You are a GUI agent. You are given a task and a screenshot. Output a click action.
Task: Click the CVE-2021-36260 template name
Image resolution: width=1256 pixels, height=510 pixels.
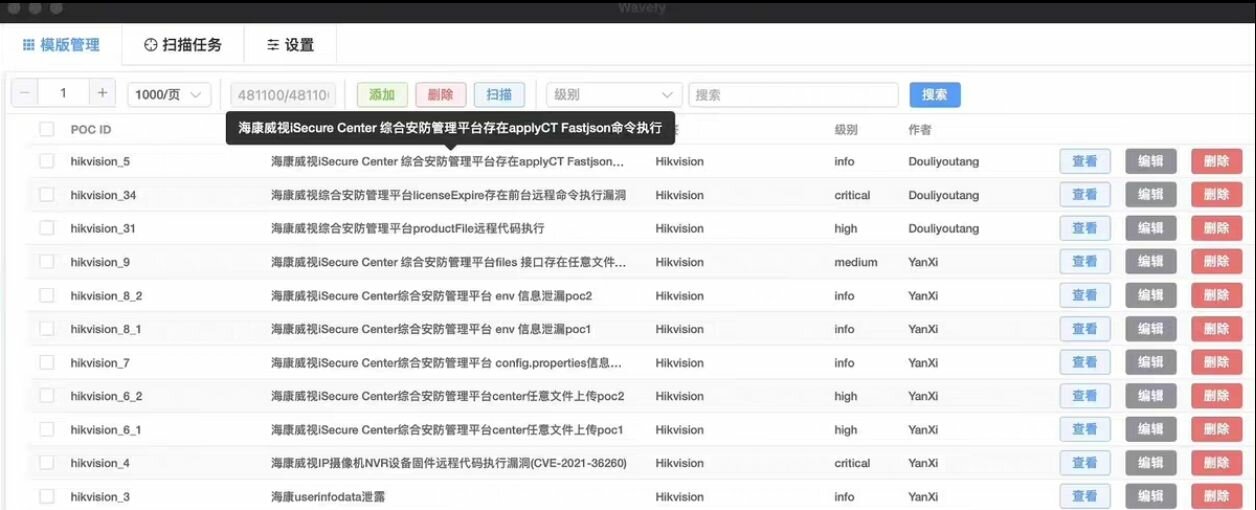[x=449, y=463]
